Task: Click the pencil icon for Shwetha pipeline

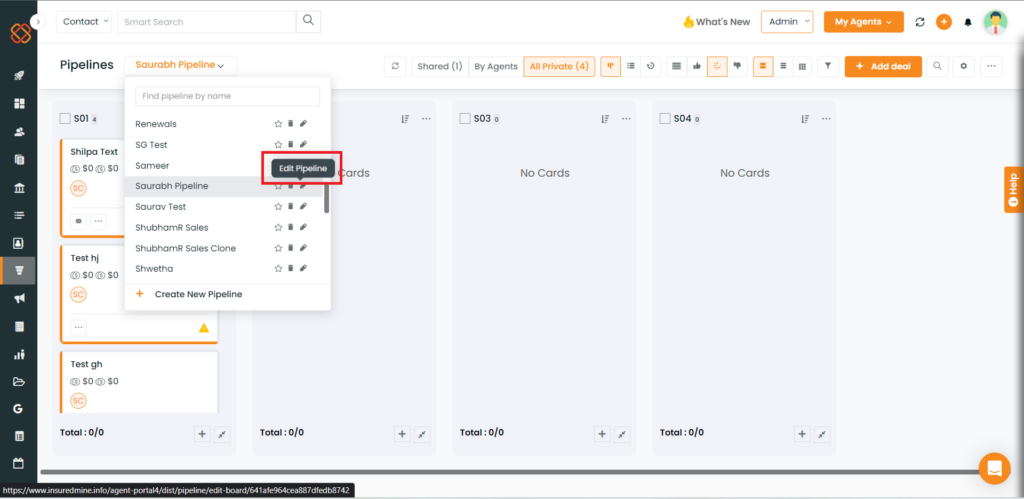Action: click(x=303, y=268)
